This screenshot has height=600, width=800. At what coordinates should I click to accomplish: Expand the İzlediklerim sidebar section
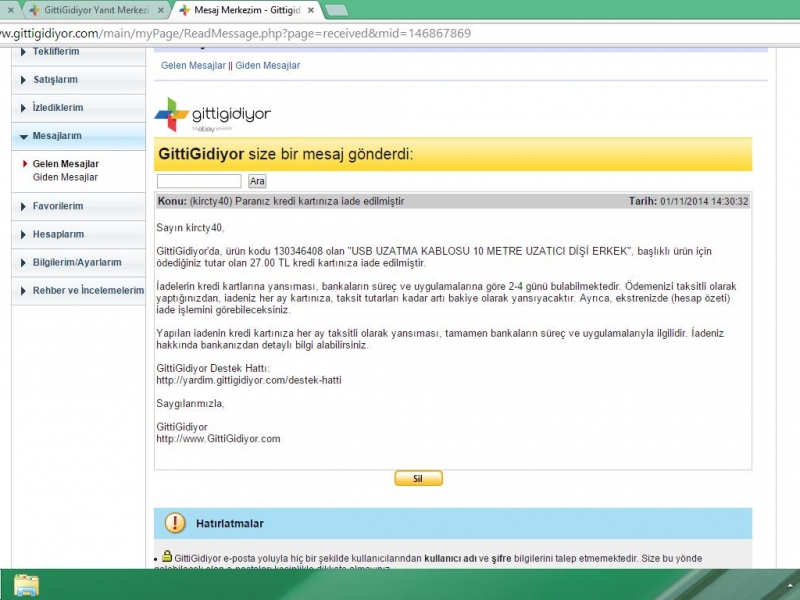pyautogui.click(x=79, y=108)
